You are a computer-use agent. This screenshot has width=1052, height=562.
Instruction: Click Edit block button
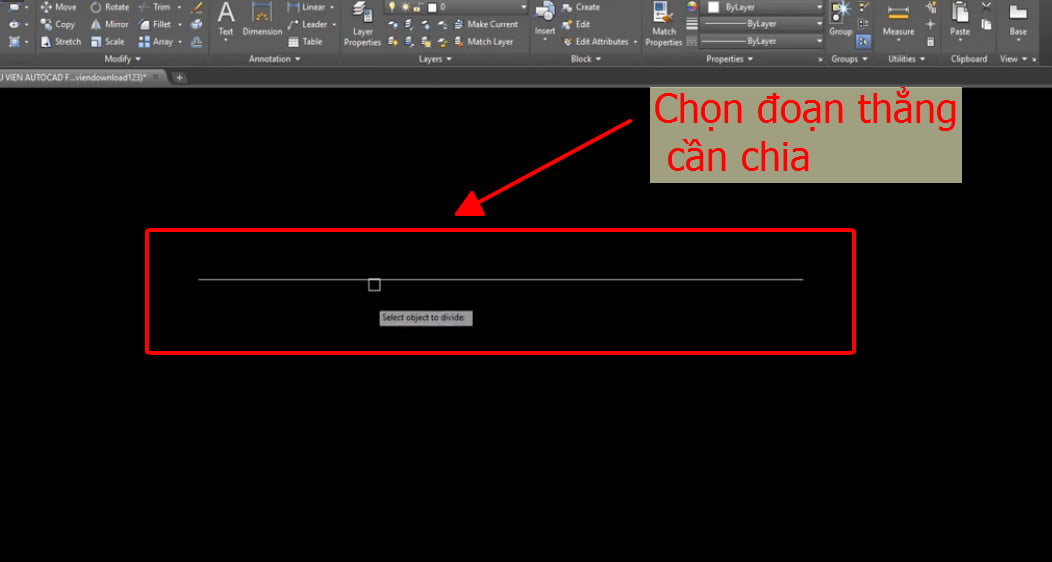click(576, 24)
